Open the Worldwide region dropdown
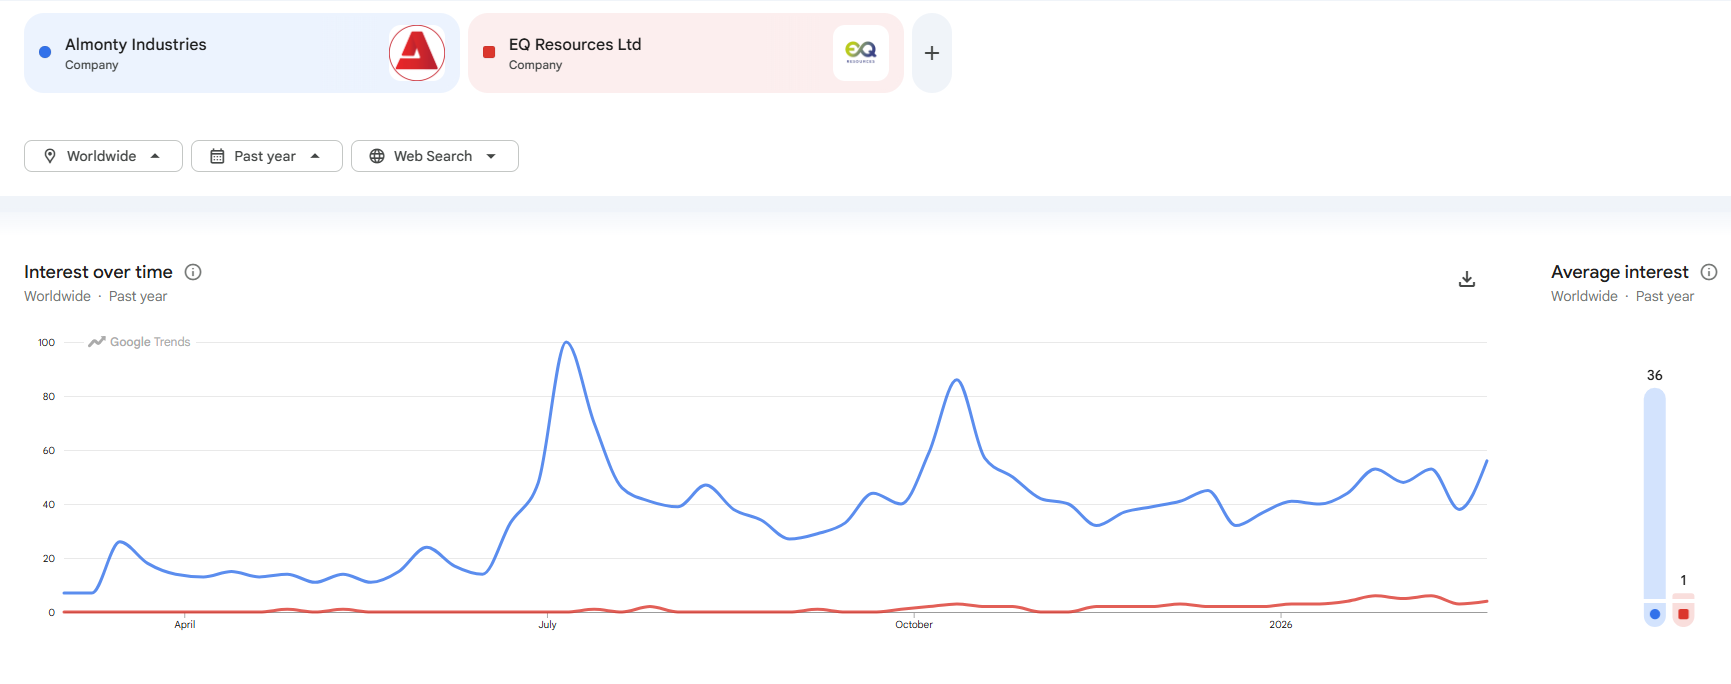This screenshot has height=684, width=1731. (x=103, y=156)
